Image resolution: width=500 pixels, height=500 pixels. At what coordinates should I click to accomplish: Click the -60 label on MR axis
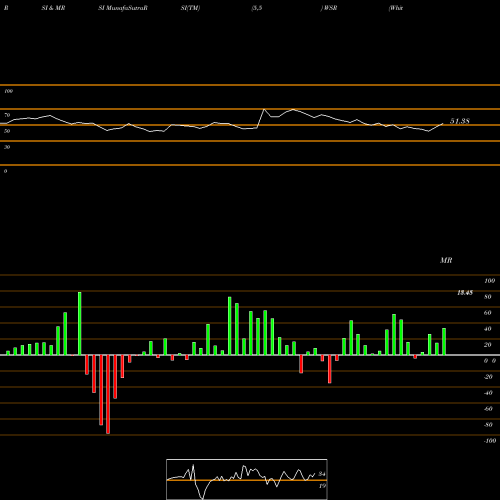[488, 409]
